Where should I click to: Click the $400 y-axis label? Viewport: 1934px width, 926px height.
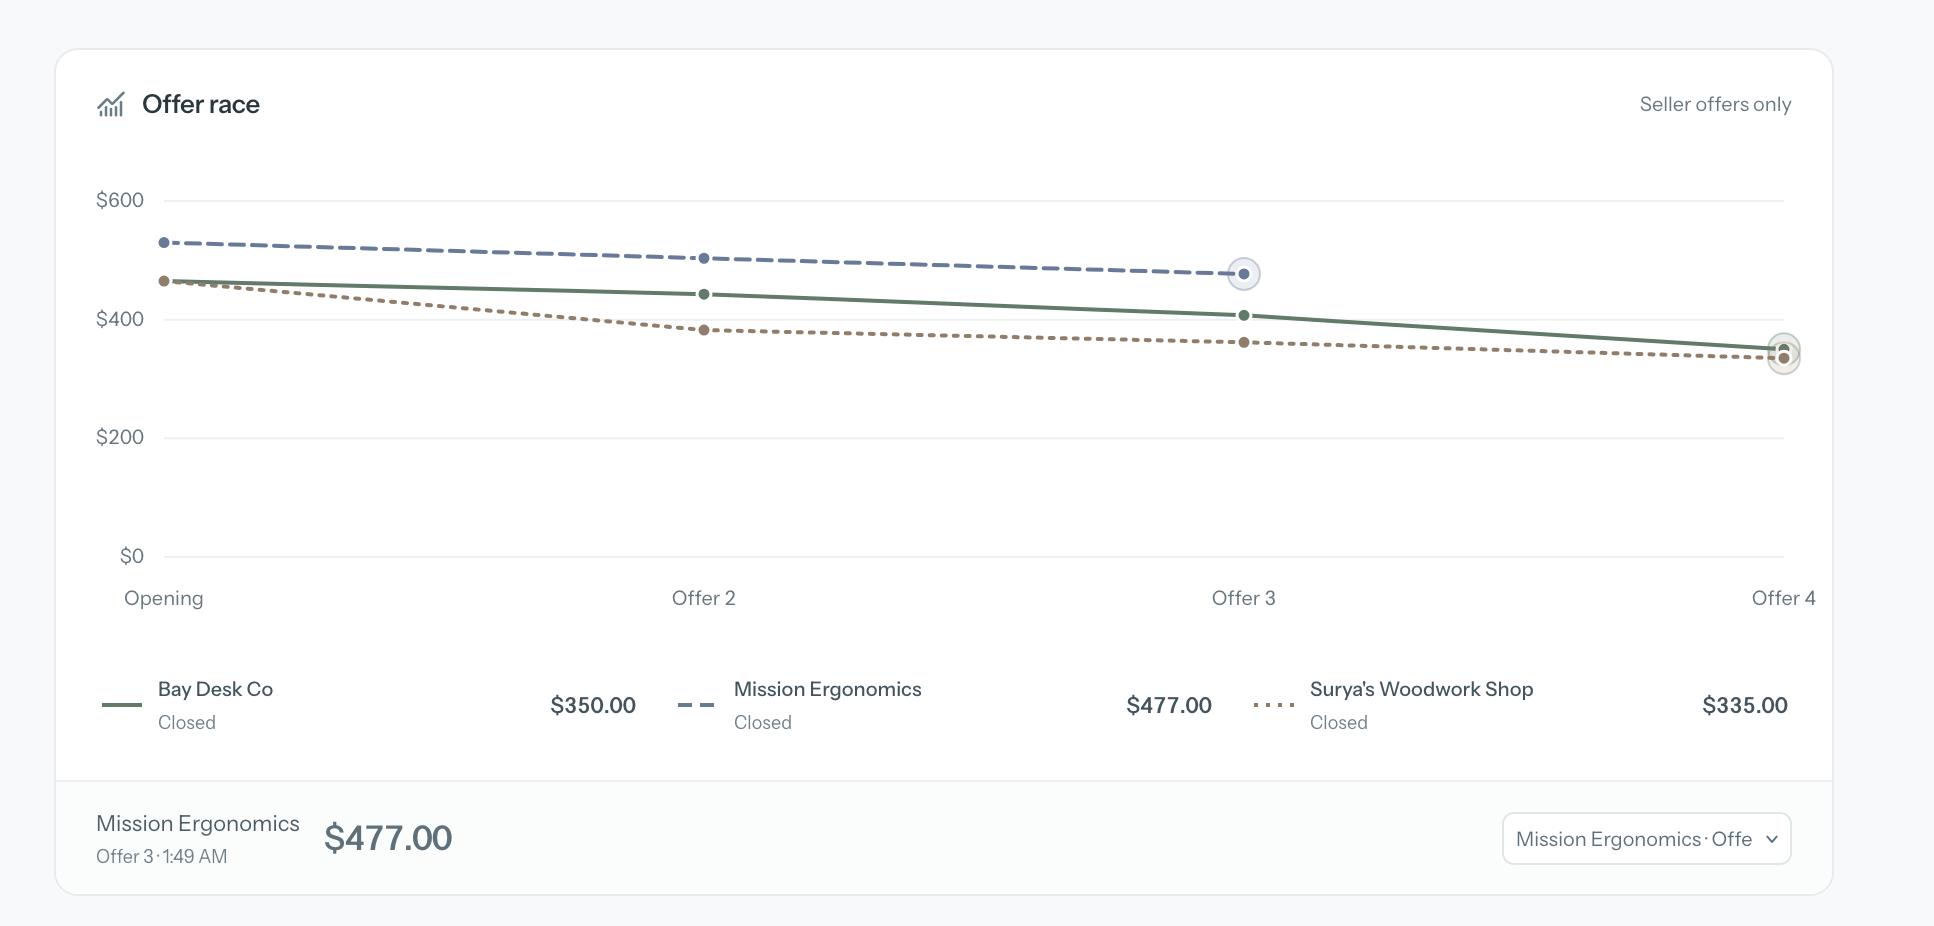pyautogui.click(x=120, y=319)
